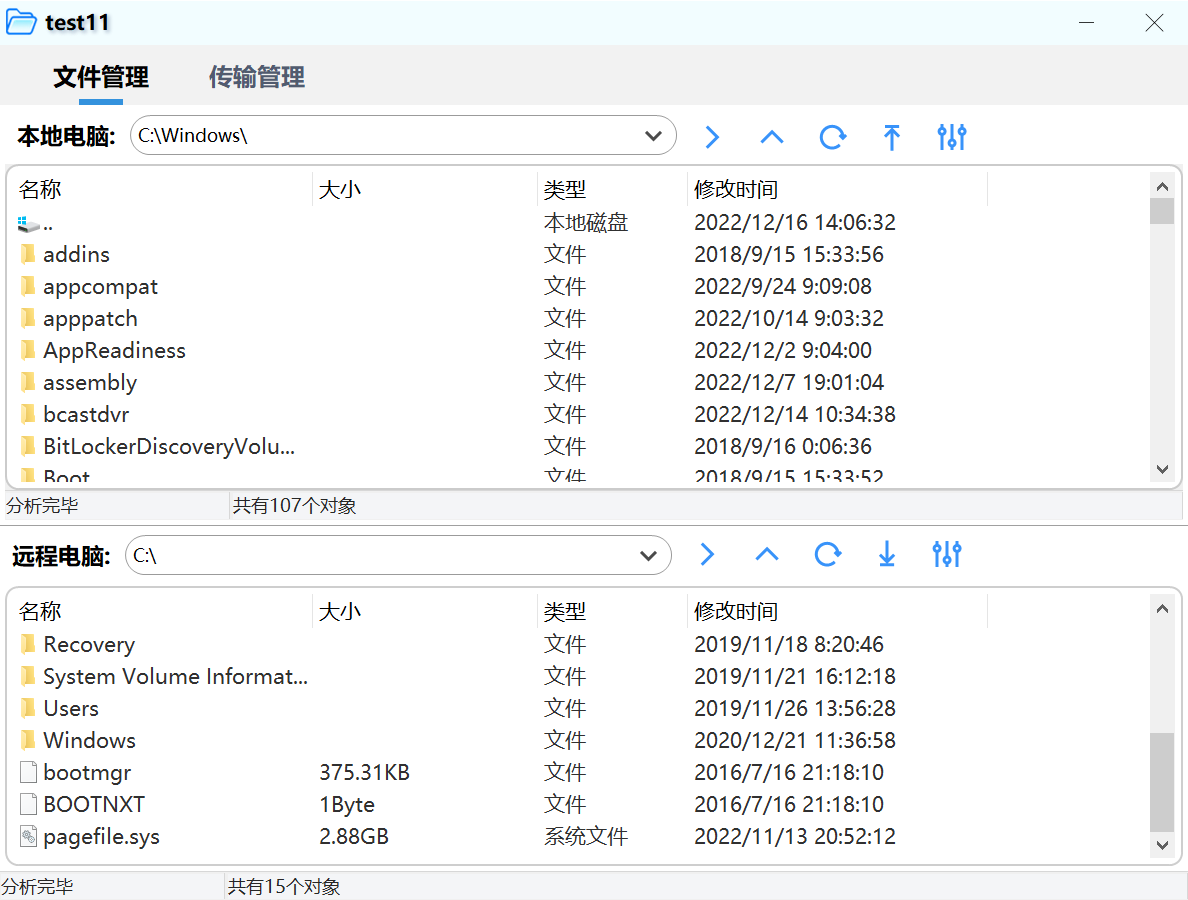This screenshot has height=900, width=1188.
Task: Open local panel filter settings sliders icon
Action: point(952,137)
